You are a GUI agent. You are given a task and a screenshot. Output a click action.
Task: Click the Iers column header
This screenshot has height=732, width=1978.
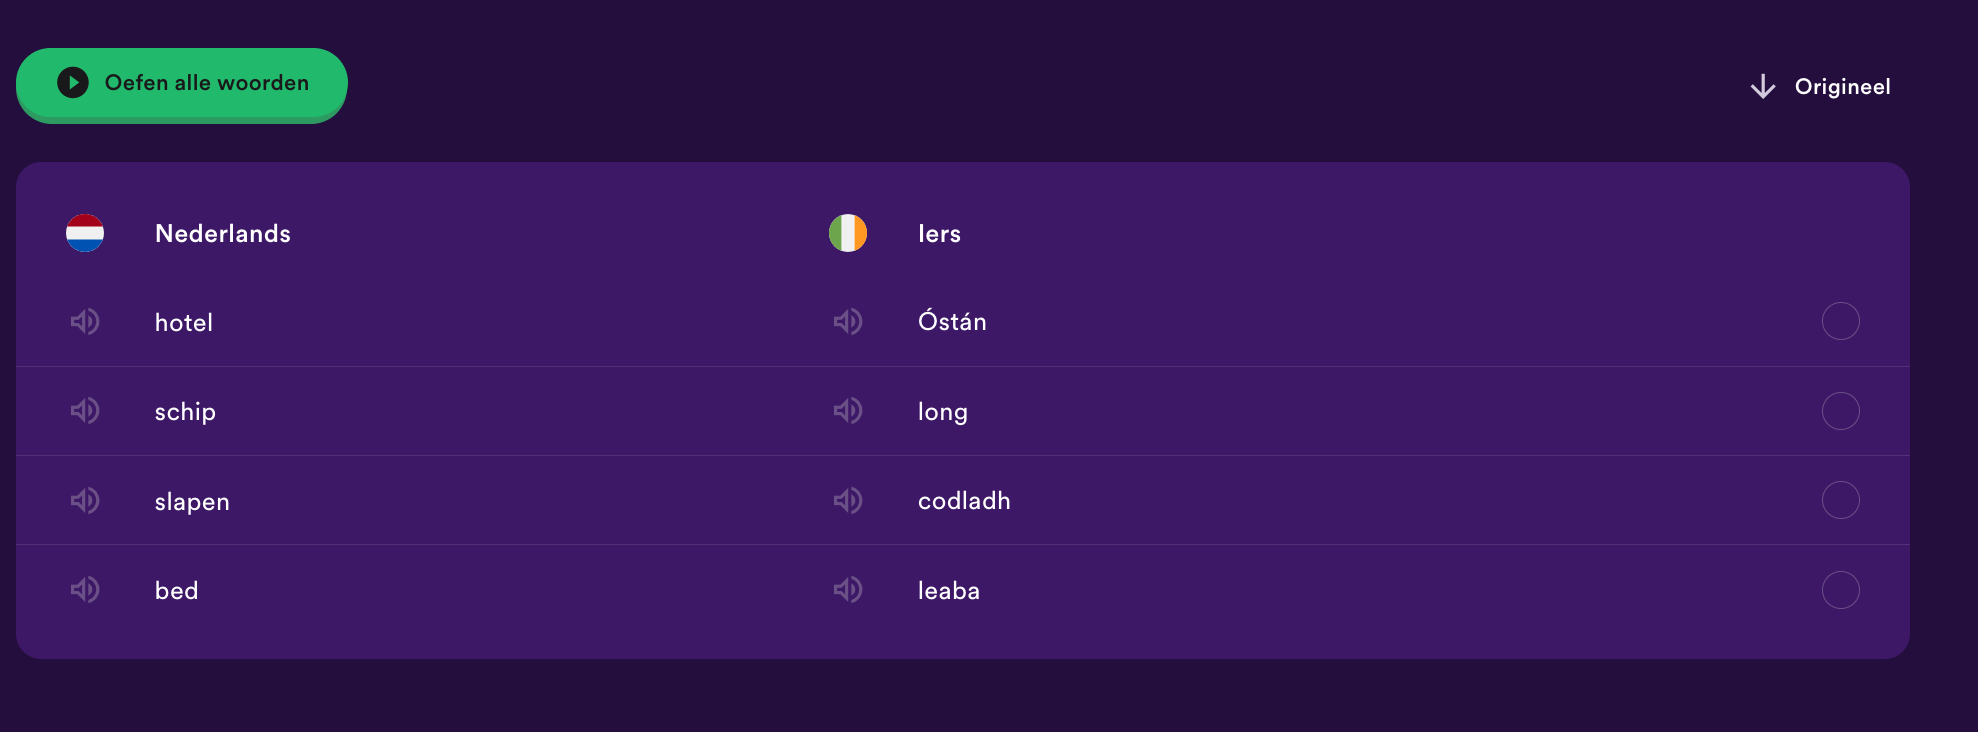939,233
